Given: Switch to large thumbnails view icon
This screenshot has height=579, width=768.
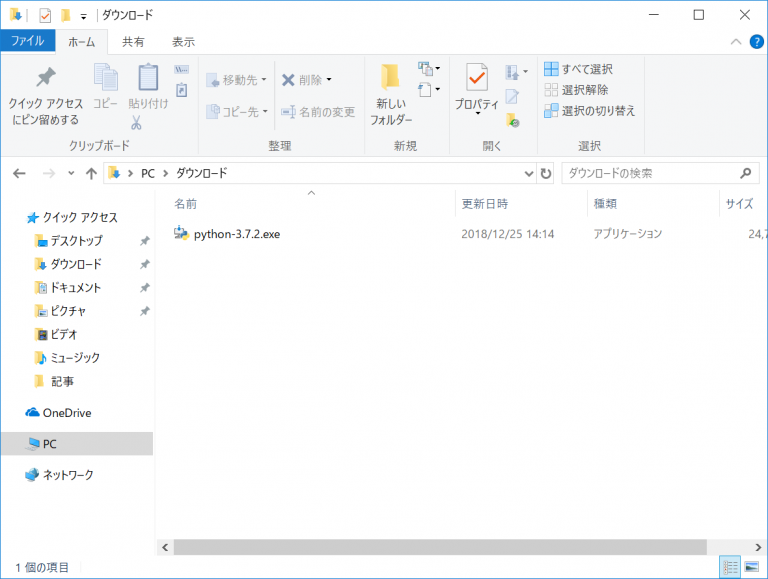Looking at the screenshot, I should coord(751,567).
